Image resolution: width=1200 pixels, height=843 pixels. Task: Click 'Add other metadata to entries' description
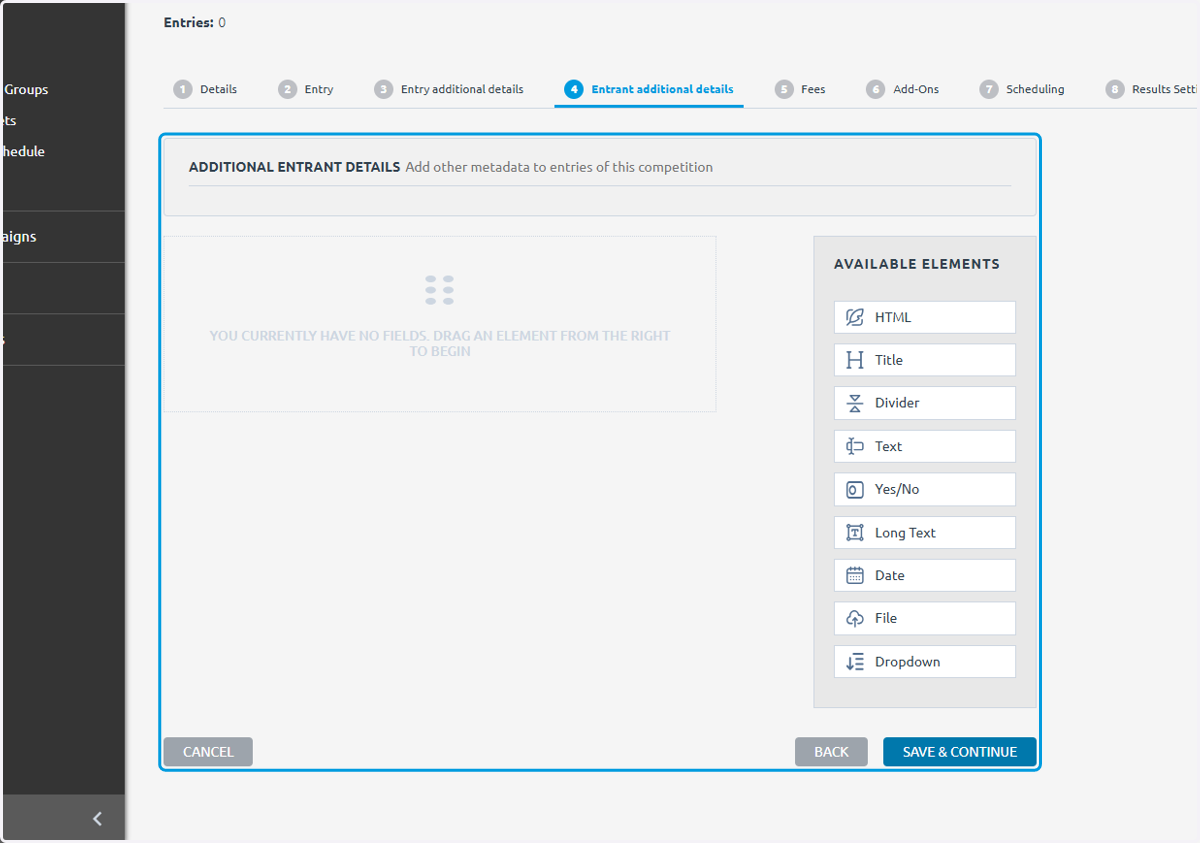coord(559,167)
